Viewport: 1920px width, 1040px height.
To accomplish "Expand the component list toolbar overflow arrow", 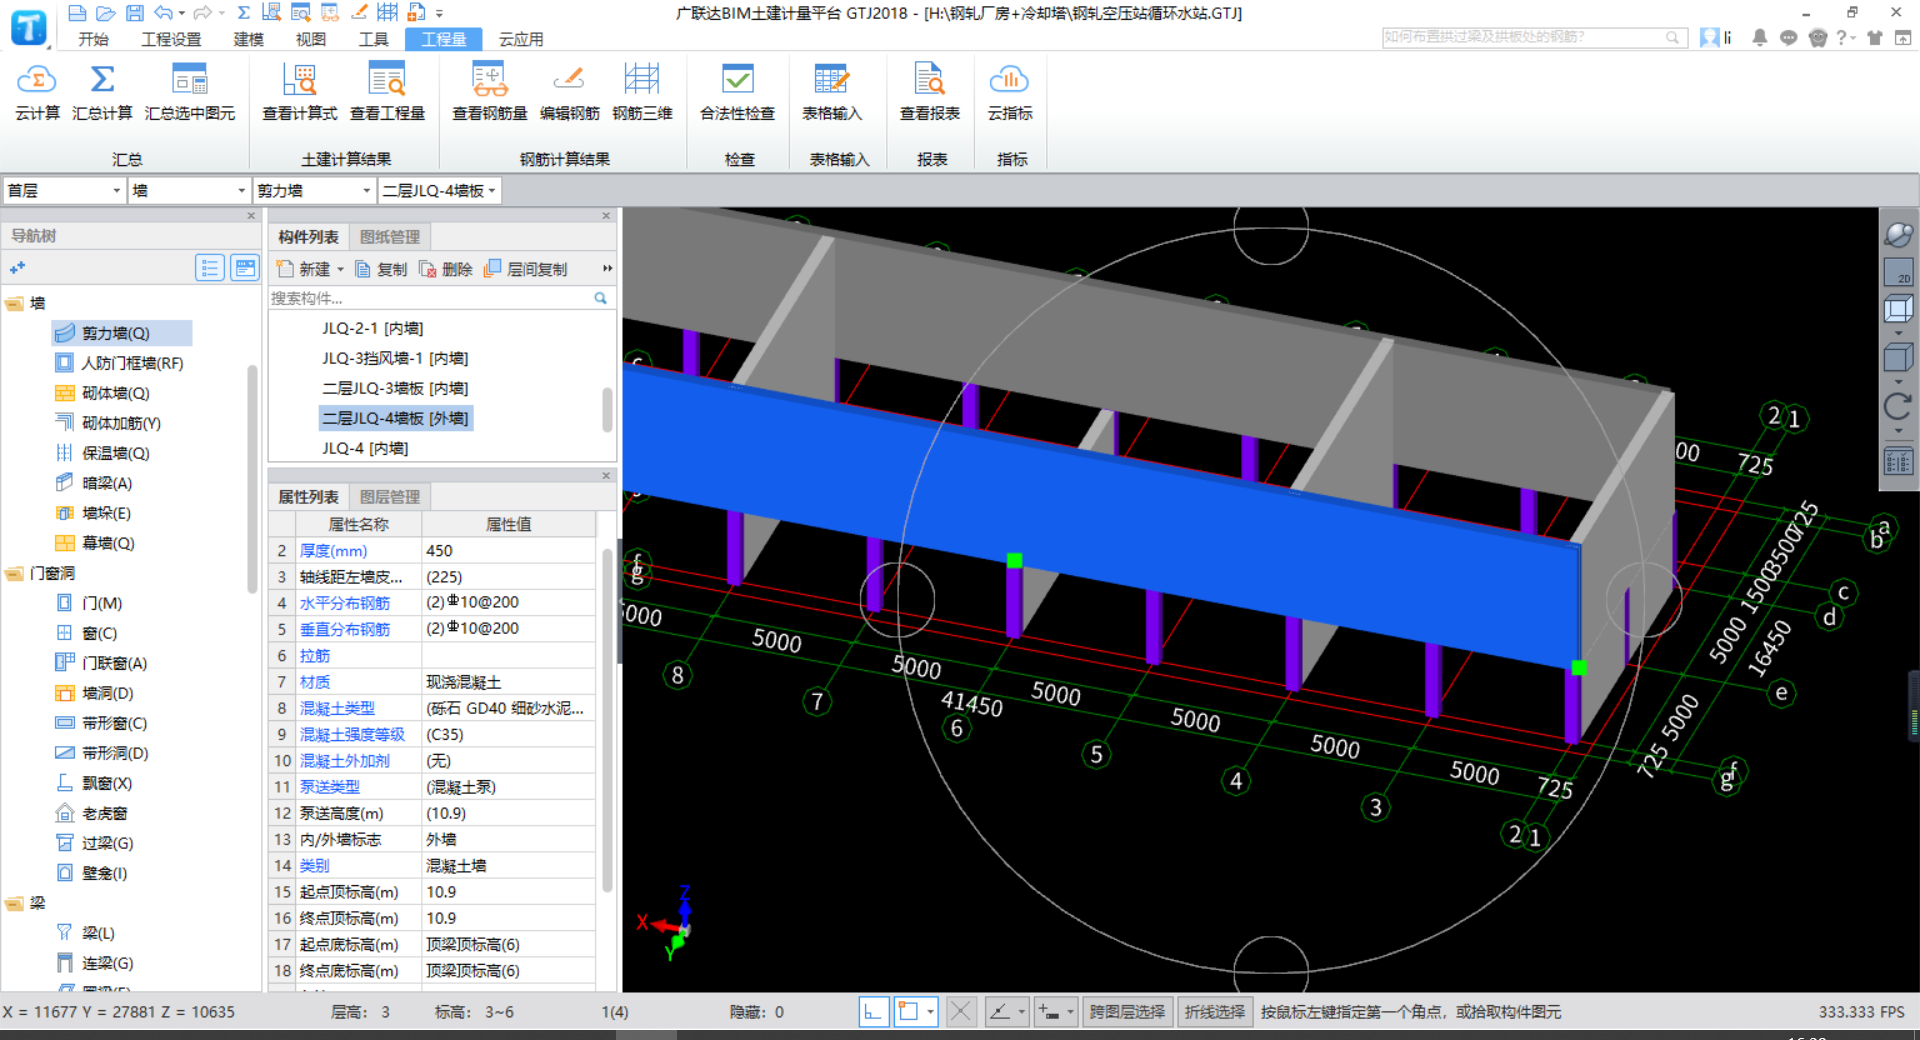I will click(x=606, y=268).
